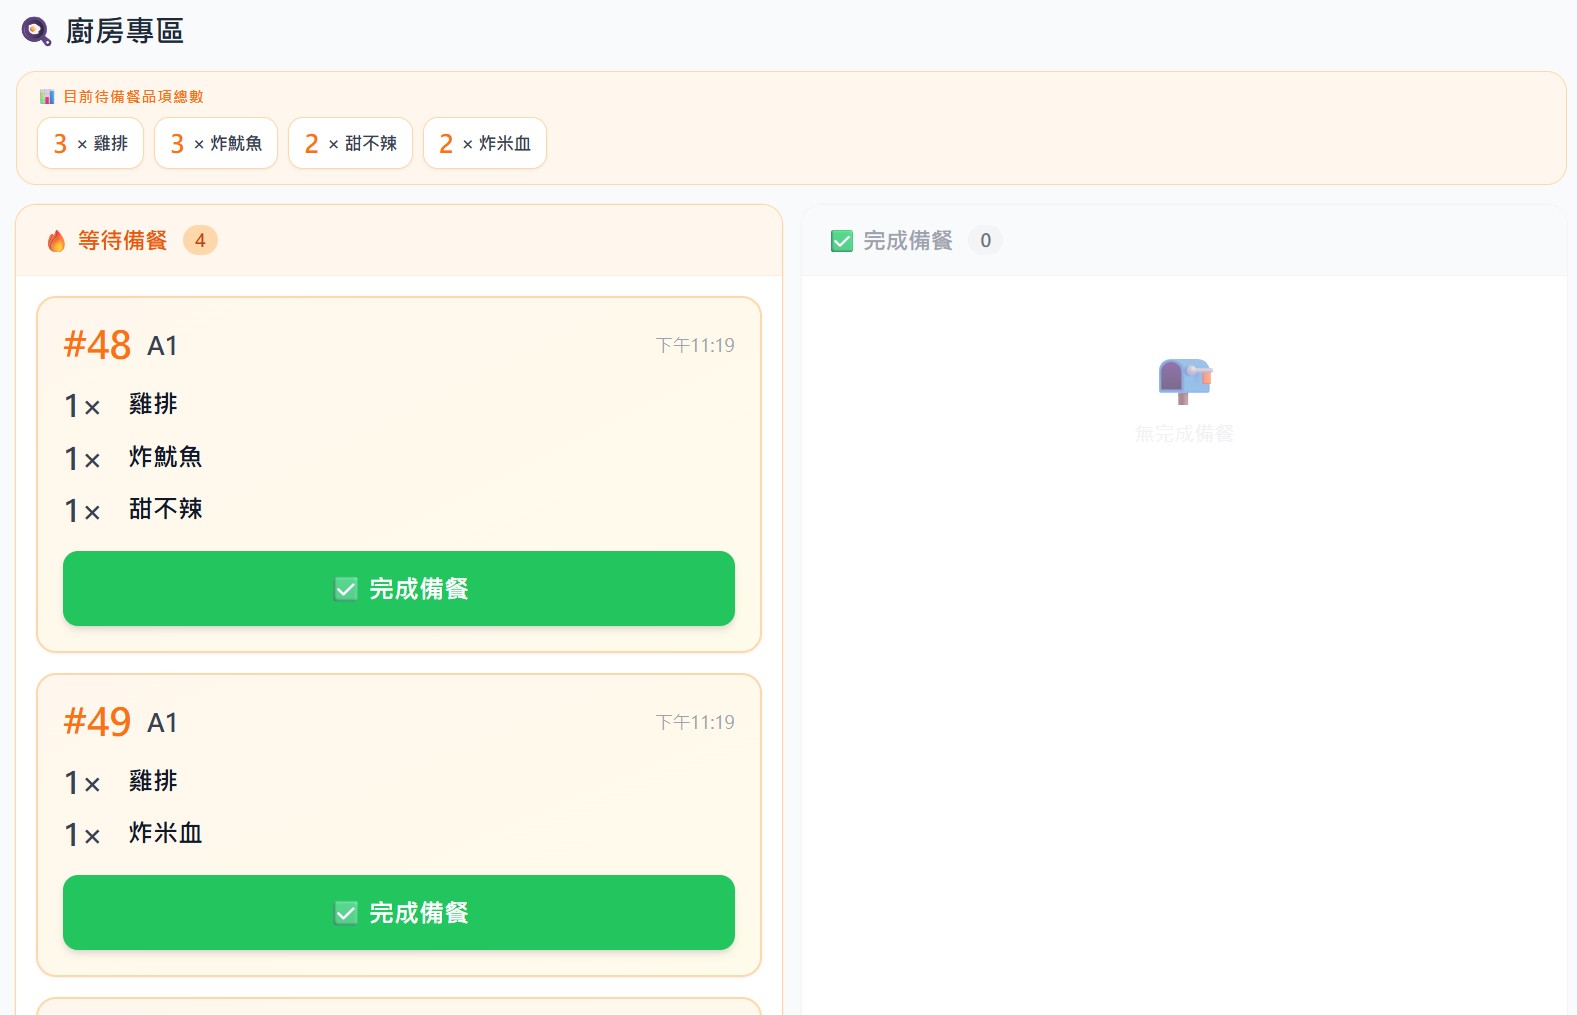Mark order #49 as 完成備餐
This screenshot has width=1577, height=1015.
tap(399, 913)
